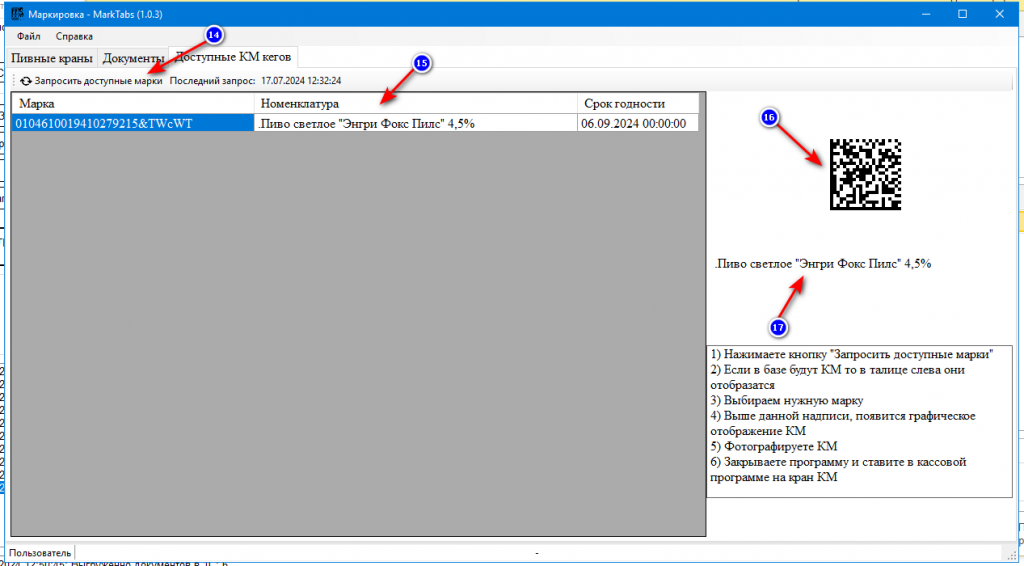Image resolution: width=1024 pixels, height=566 pixels.
Task: Click the blue annotation badge numbered 16
Action: coord(769,117)
